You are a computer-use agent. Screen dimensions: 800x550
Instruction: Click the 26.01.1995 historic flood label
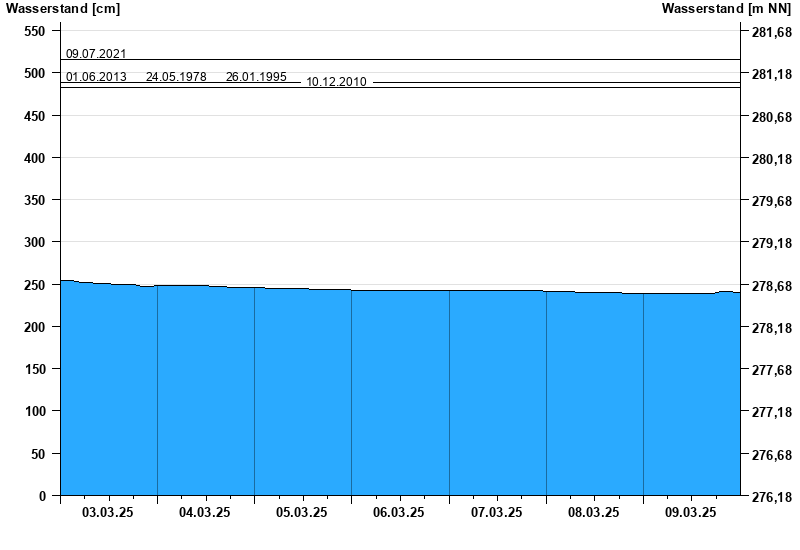pos(256,77)
